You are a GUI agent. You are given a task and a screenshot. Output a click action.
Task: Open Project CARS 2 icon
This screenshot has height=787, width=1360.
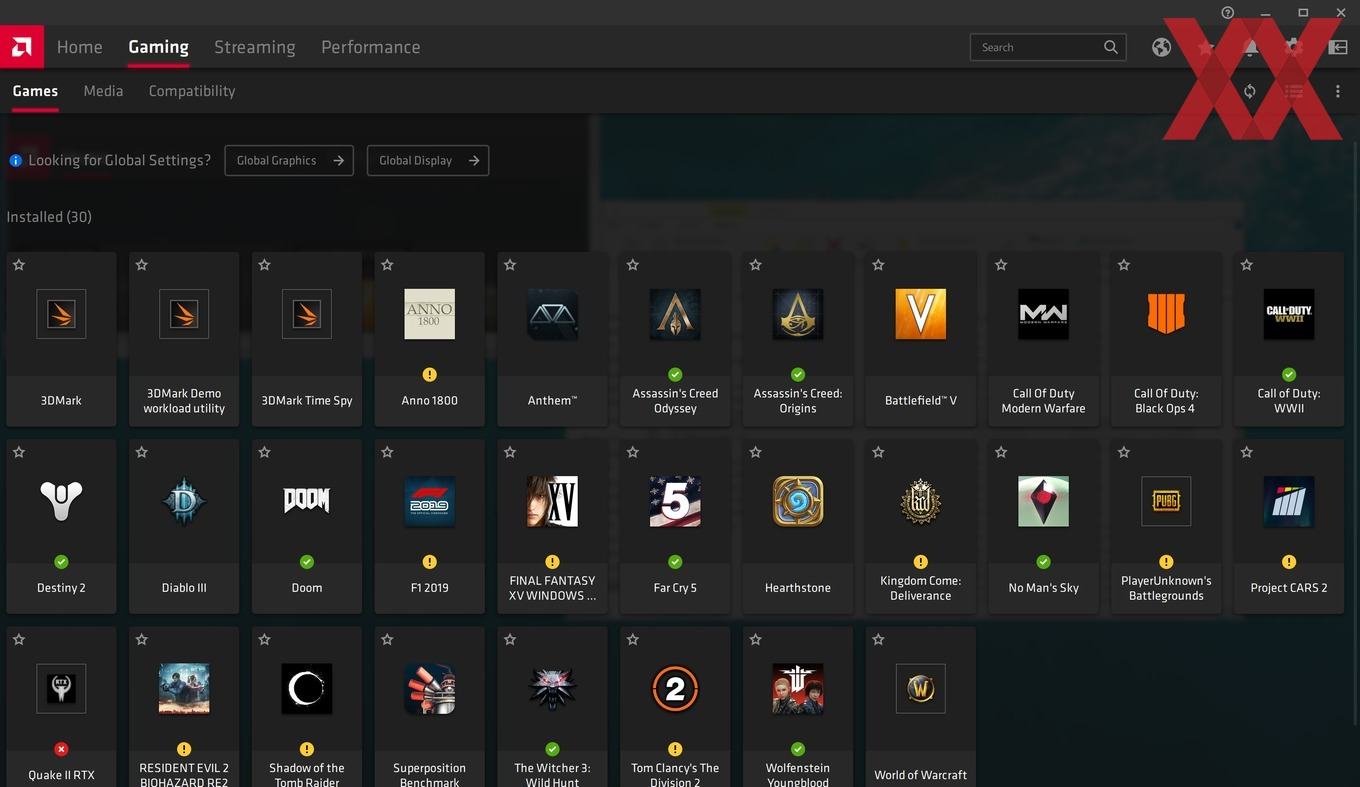coord(1289,501)
